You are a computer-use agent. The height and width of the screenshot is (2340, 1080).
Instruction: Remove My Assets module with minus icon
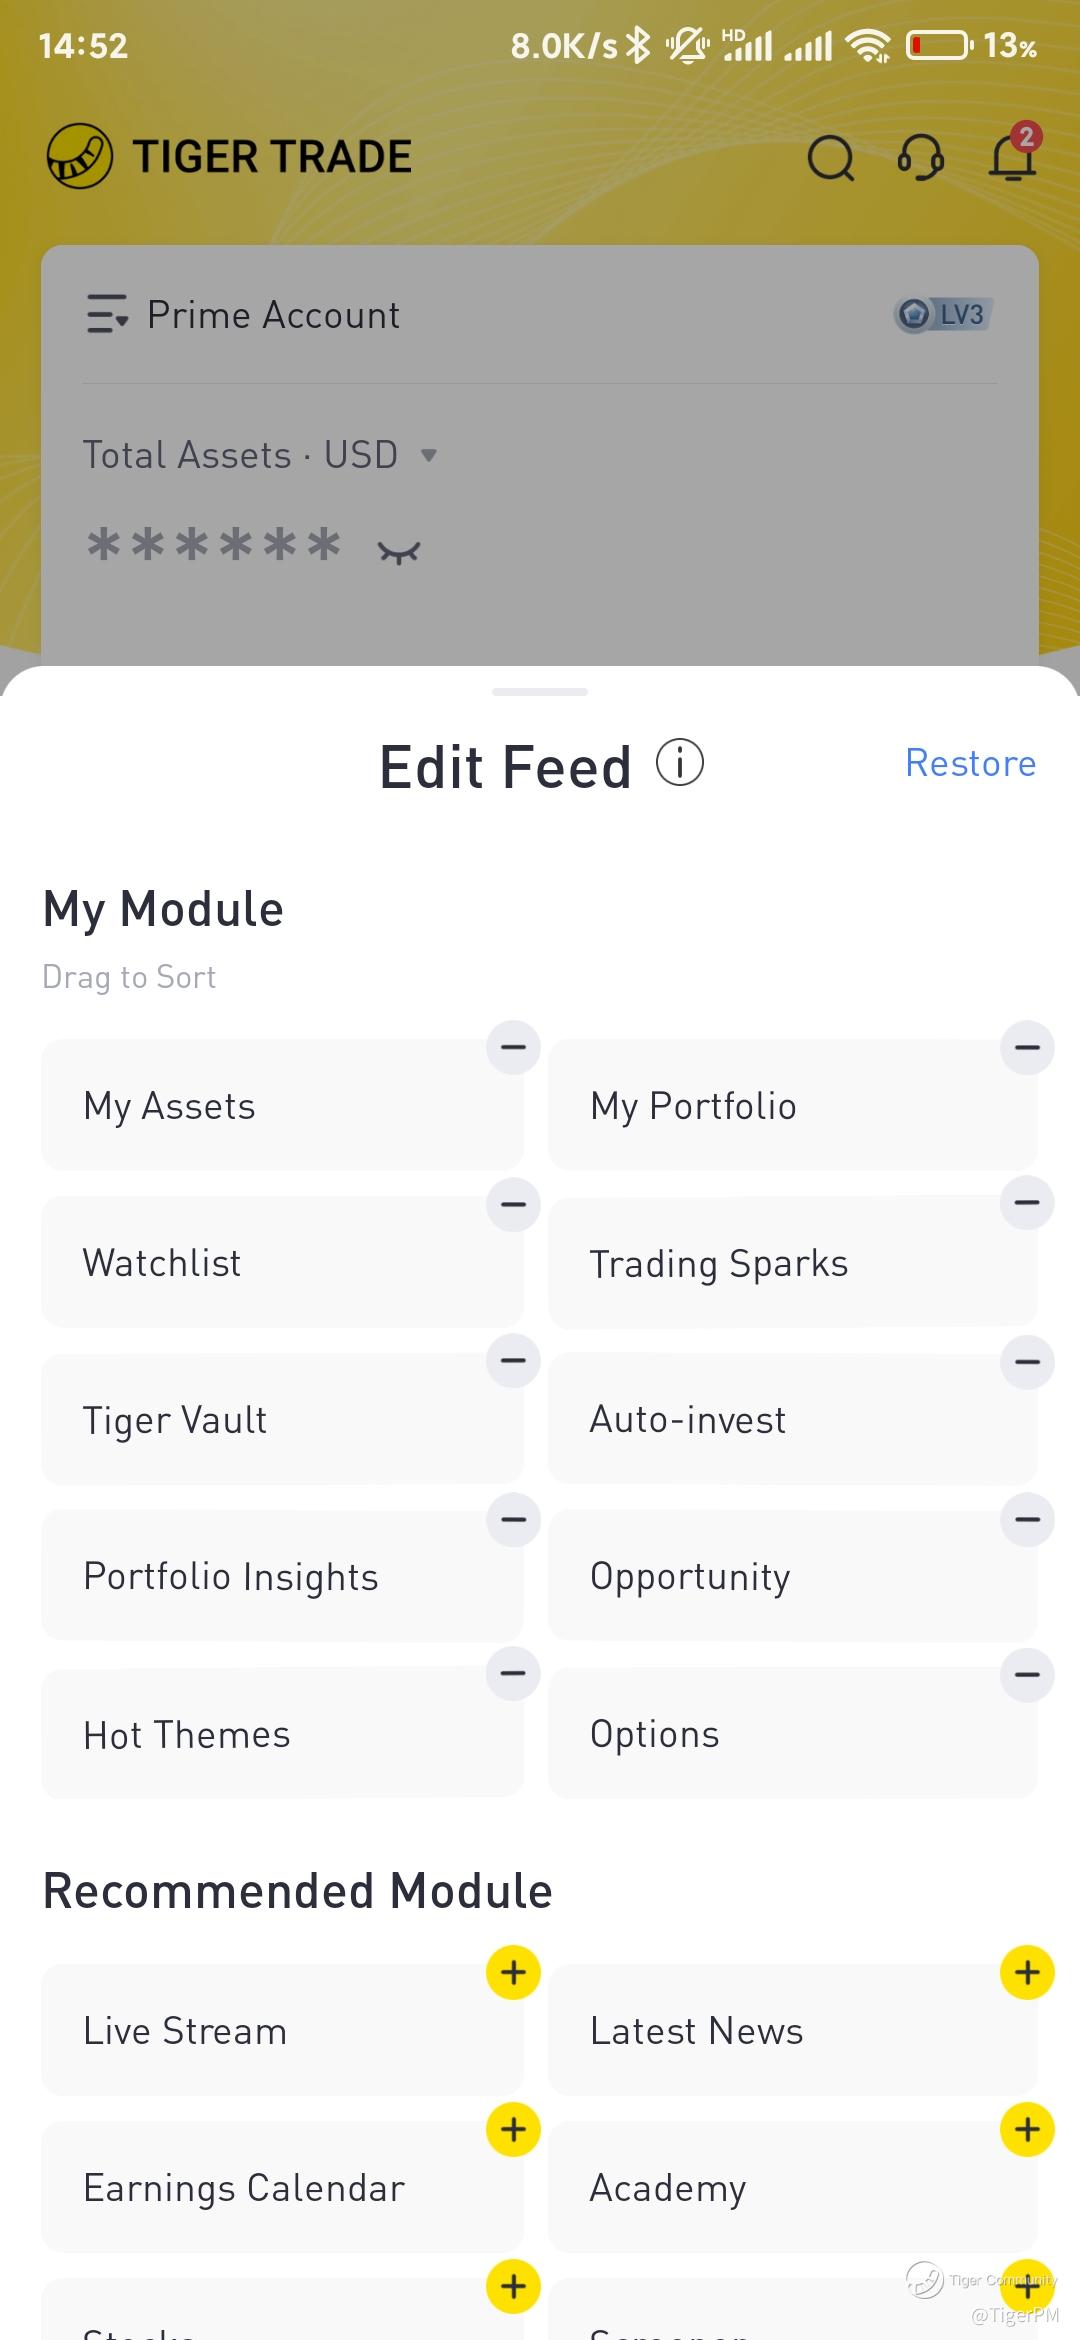click(x=513, y=1048)
